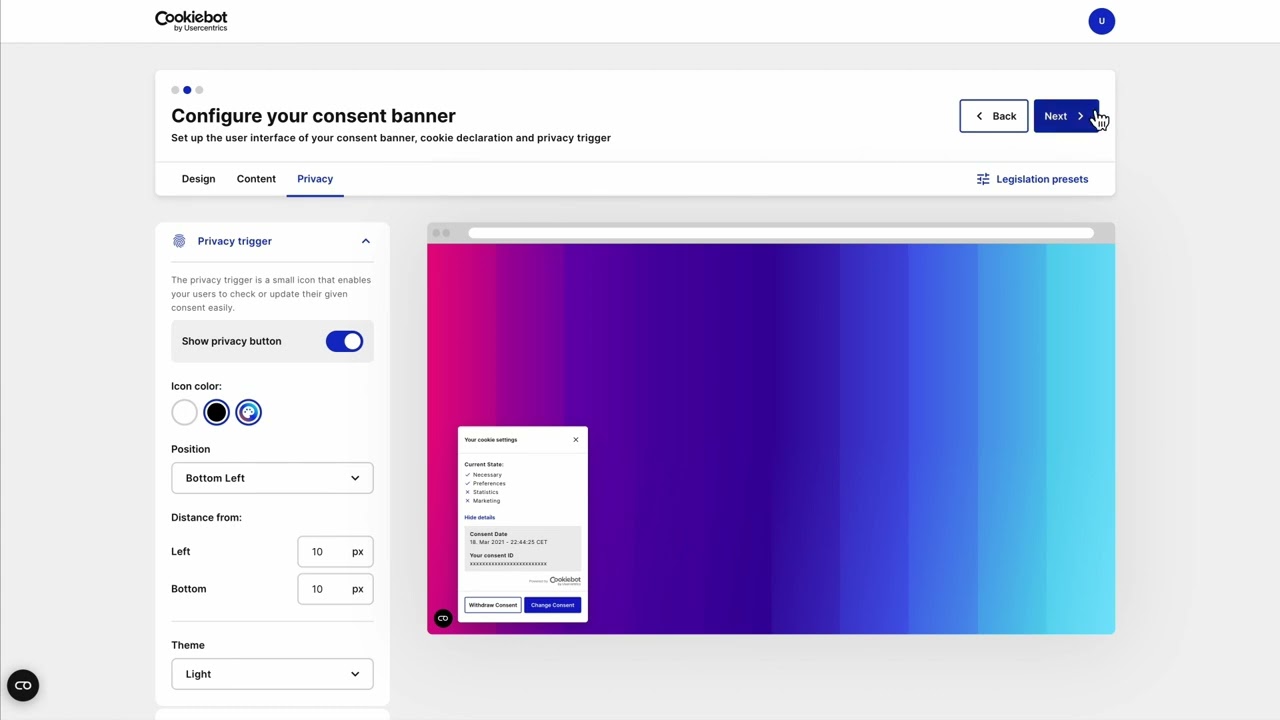The height and width of the screenshot is (720, 1280).
Task: Click the fingerprint Privacy trigger icon
Action: tap(179, 241)
